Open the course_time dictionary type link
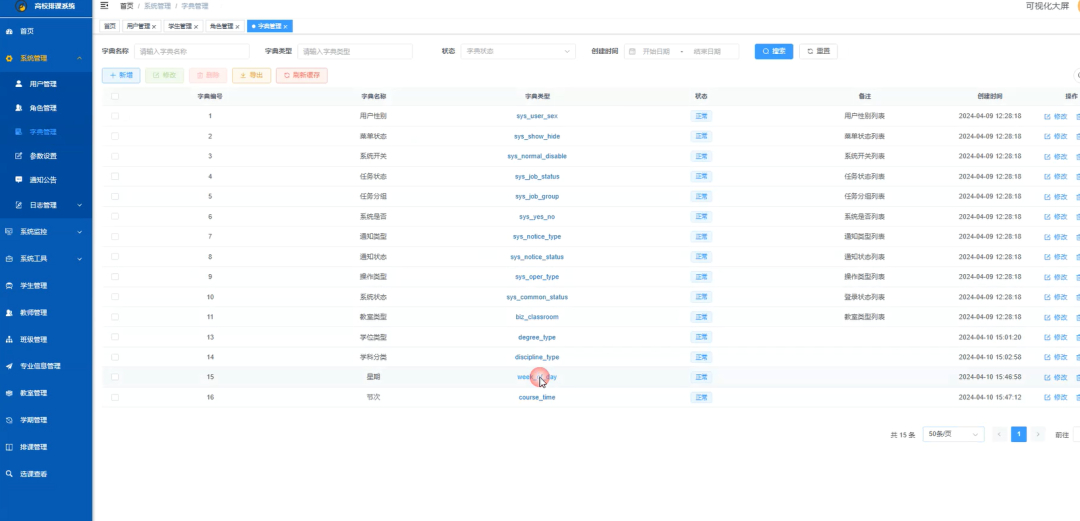Image resolution: width=1080 pixels, height=521 pixels. (x=537, y=398)
